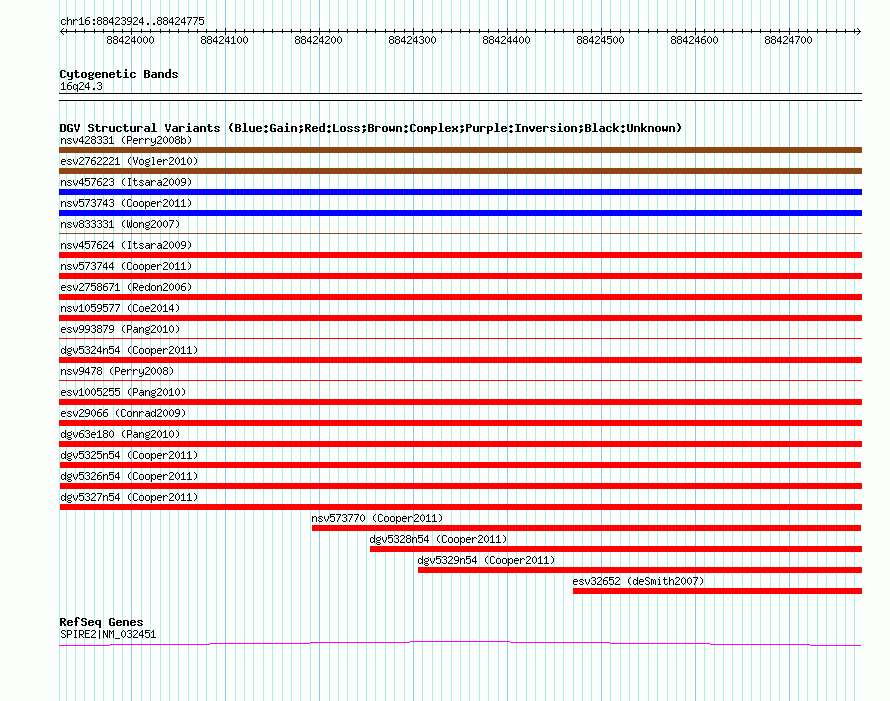
Task: Click ruler position 88424700
Action: (788, 40)
